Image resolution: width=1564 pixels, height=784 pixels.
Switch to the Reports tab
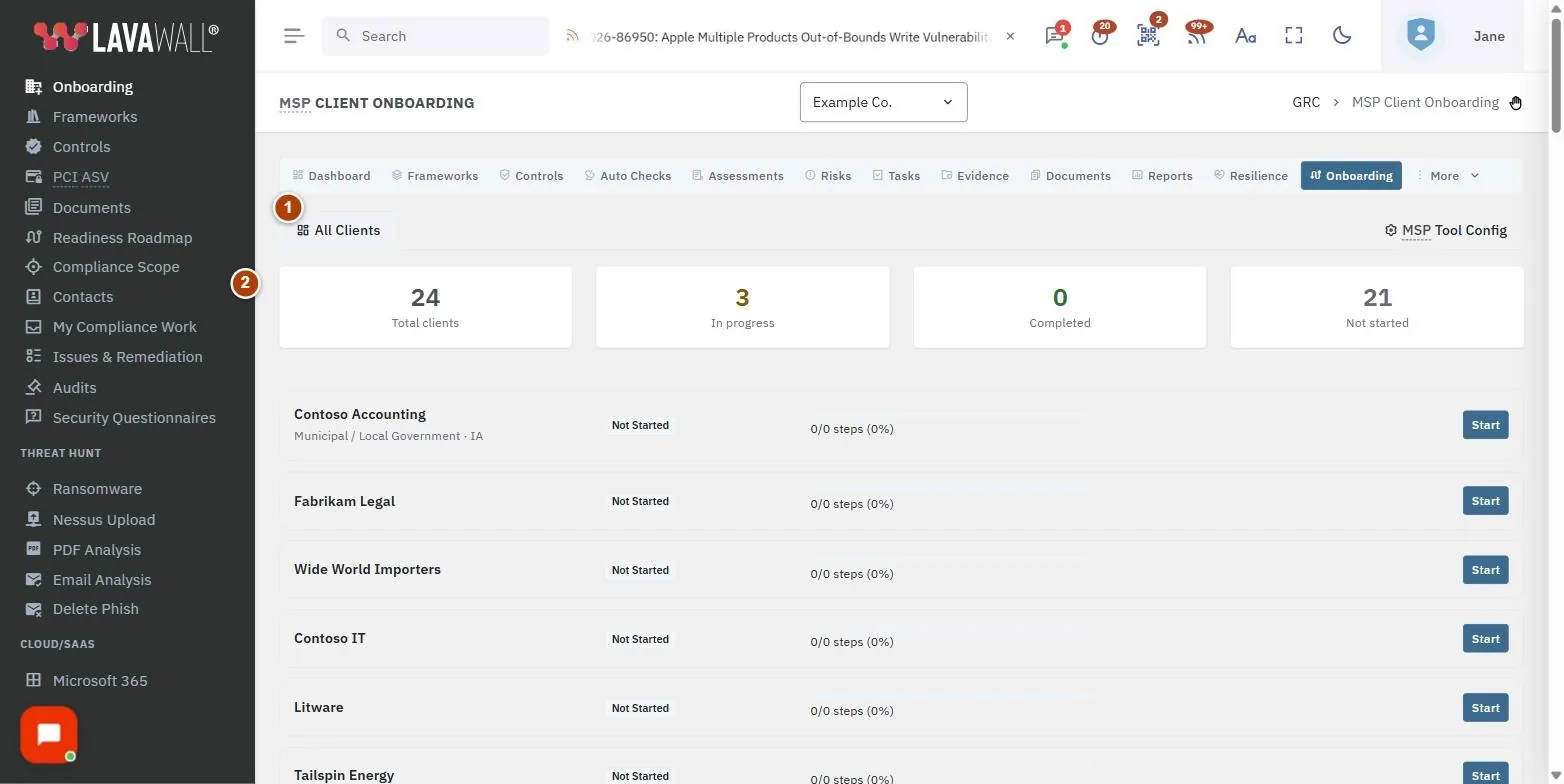pos(1162,176)
